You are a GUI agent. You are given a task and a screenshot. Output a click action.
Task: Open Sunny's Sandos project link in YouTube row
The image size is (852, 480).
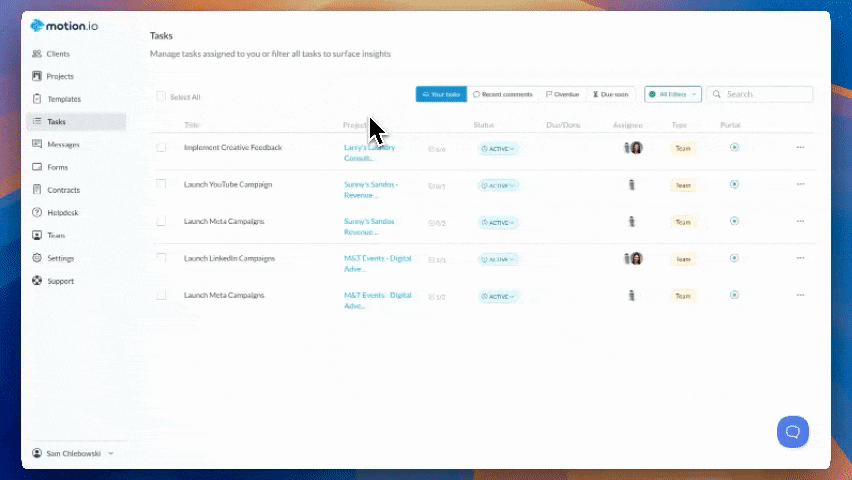(x=371, y=190)
